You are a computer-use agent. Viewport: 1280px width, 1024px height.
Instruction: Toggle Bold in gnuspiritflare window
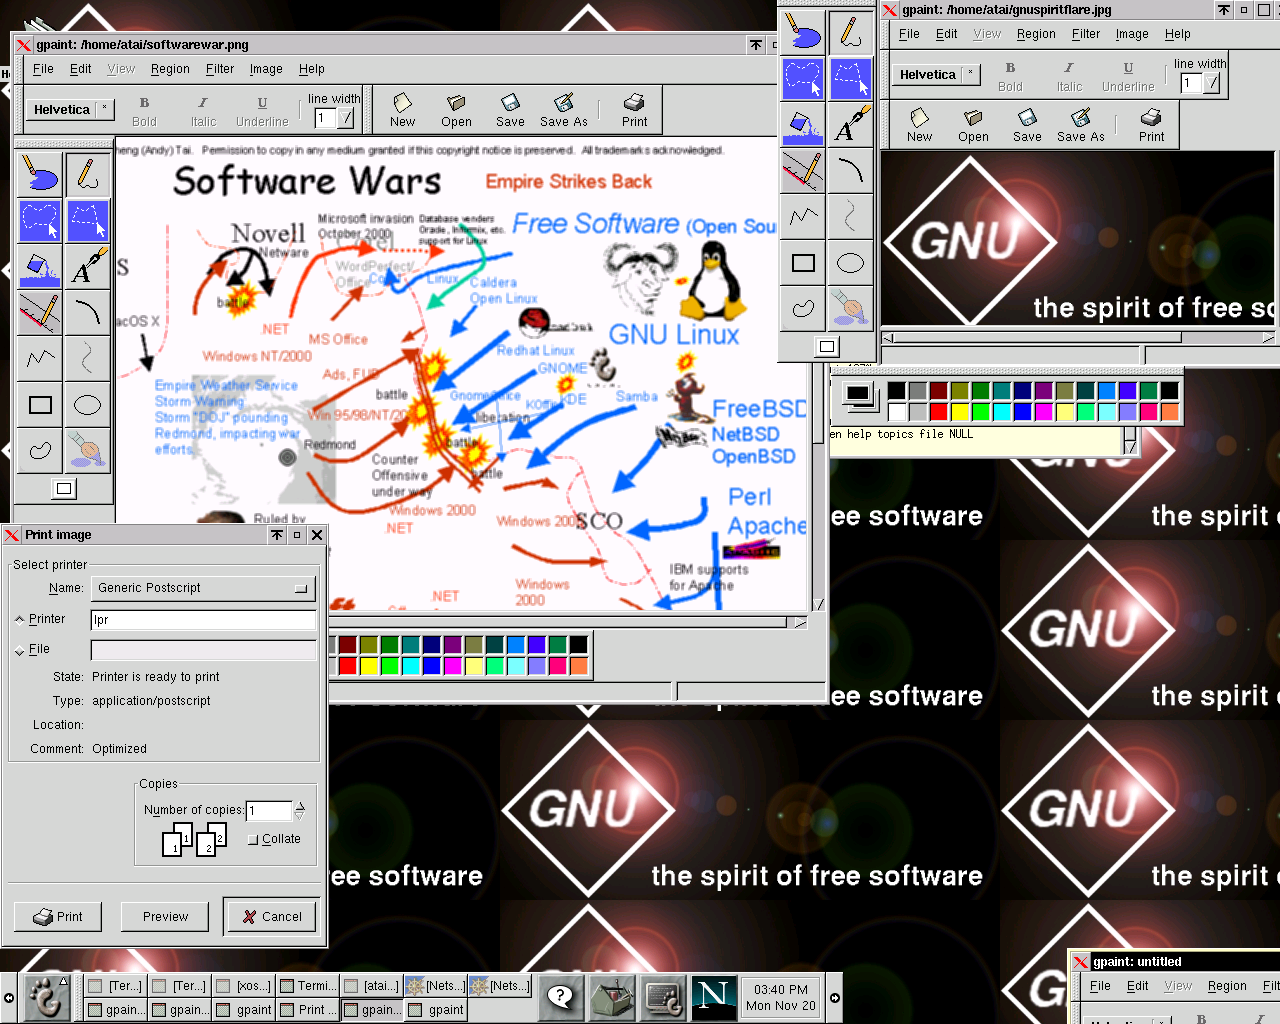tap(1010, 76)
